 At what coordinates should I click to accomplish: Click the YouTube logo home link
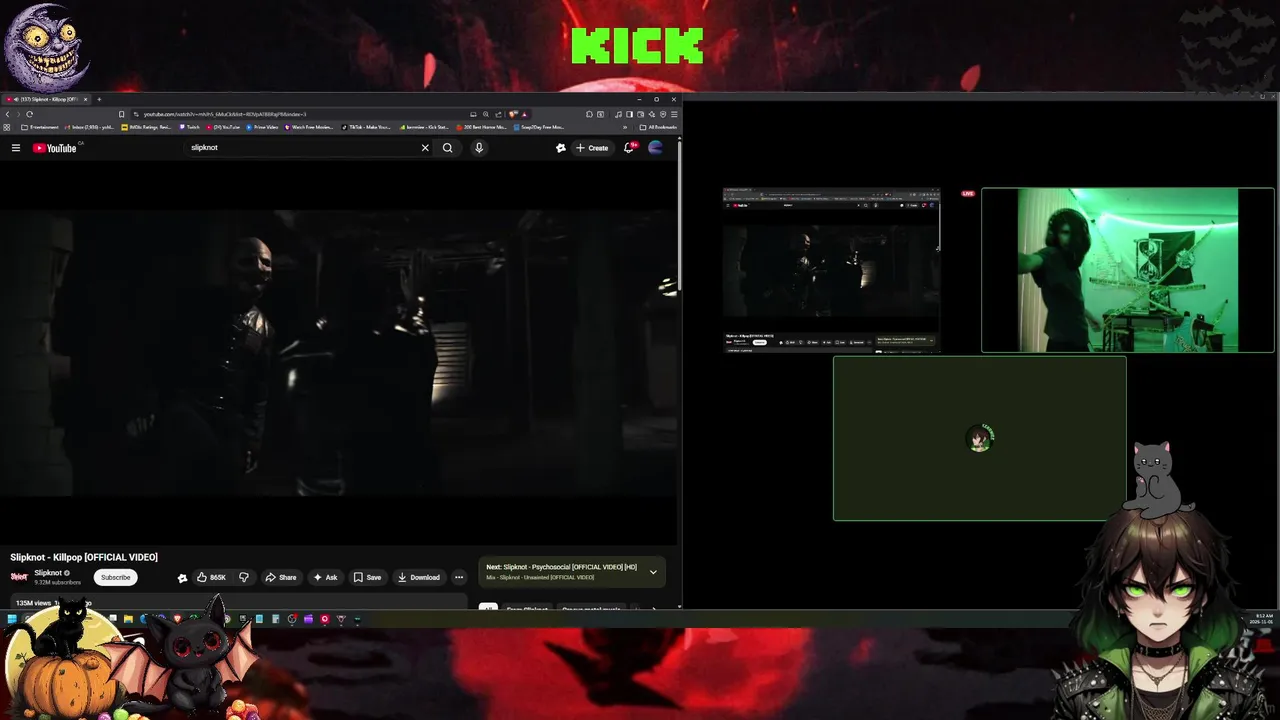pyautogui.click(x=55, y=148)
